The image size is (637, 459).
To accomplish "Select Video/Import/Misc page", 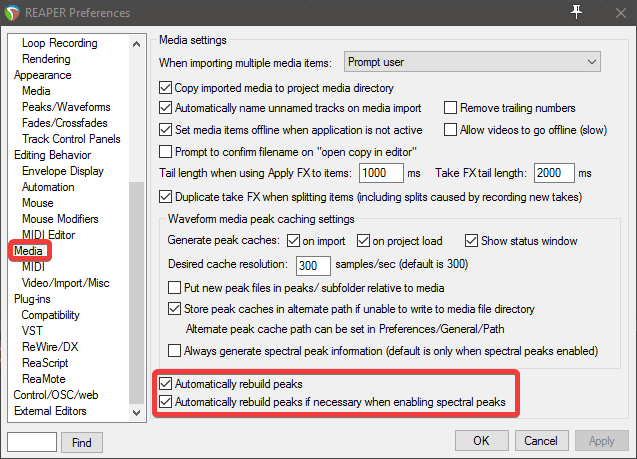I will [x=65, y=283].
